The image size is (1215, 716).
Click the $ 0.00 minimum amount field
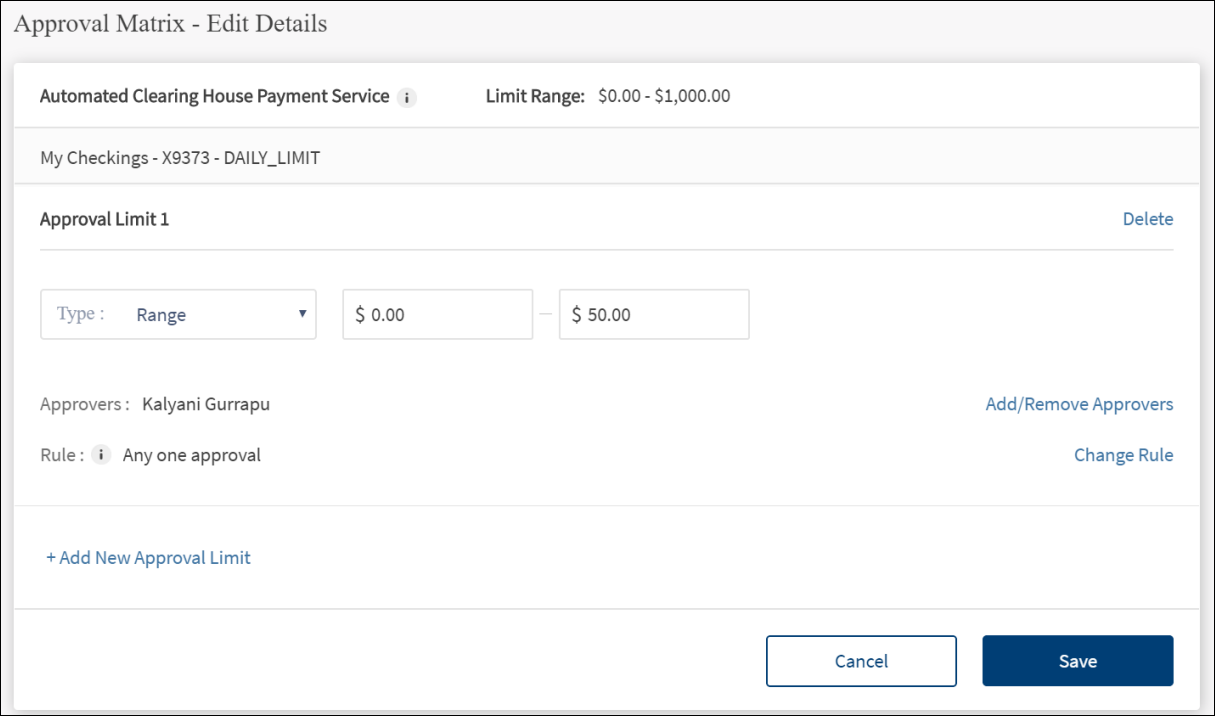pos(437,315)
